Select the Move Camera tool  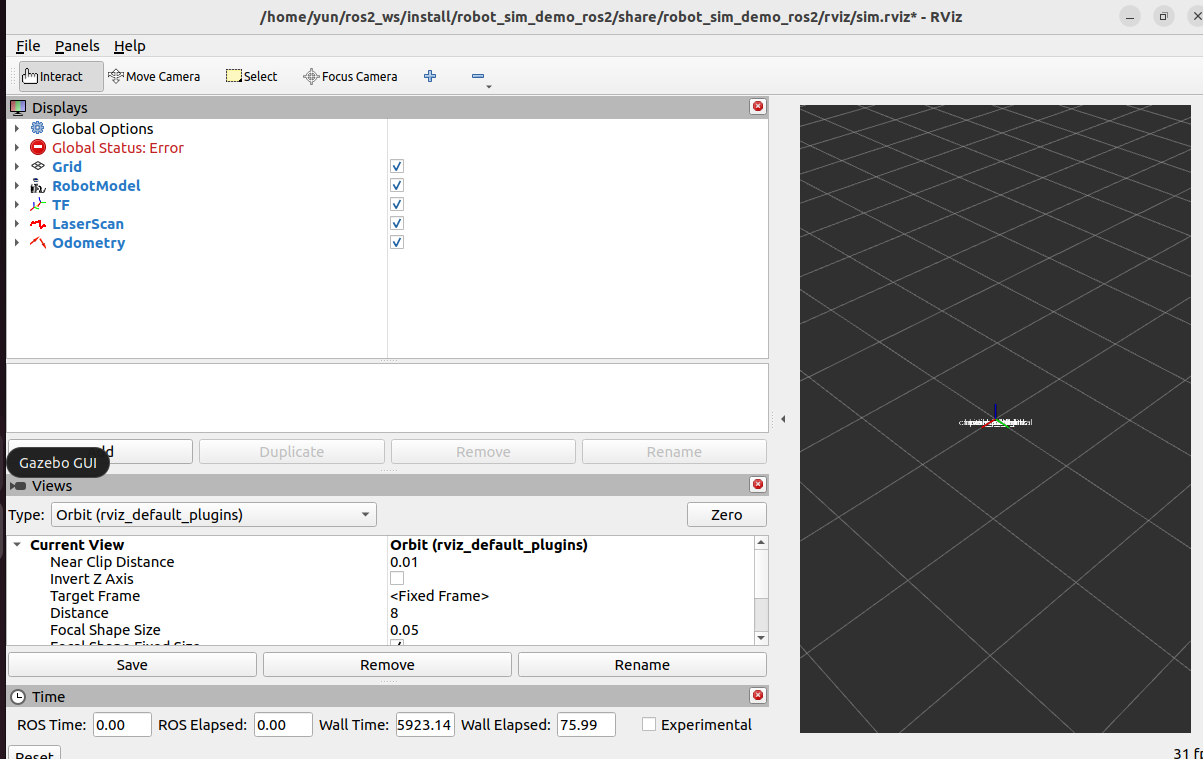click(154, 76)
